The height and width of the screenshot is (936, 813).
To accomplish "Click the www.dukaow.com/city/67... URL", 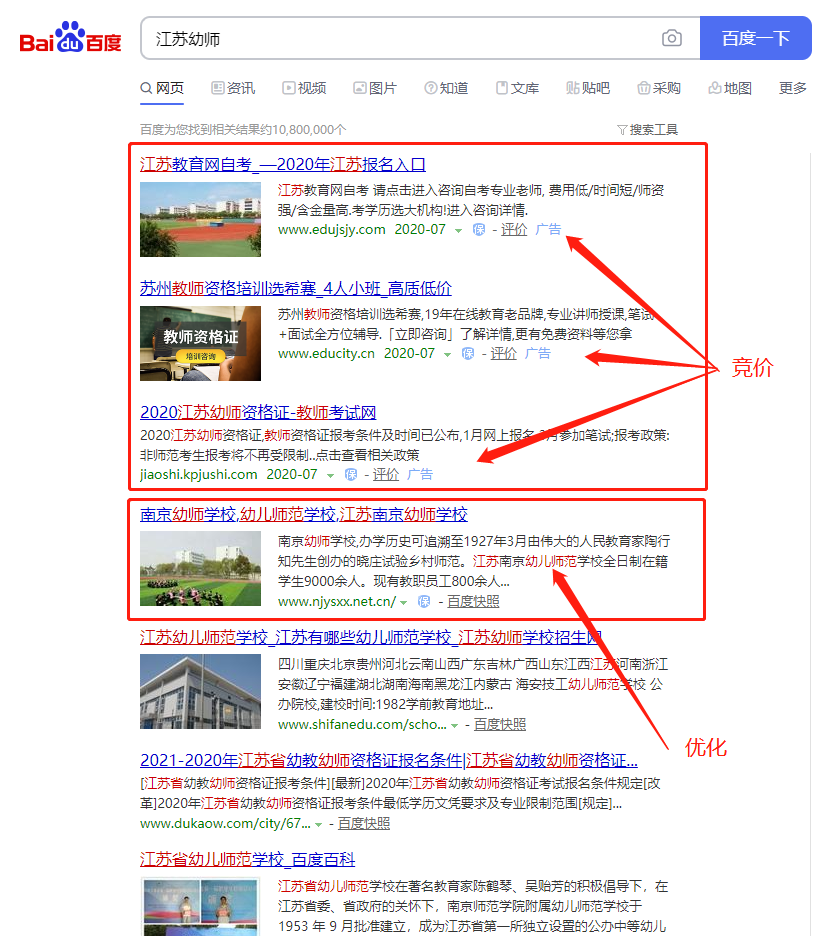I will click(225, 824).
